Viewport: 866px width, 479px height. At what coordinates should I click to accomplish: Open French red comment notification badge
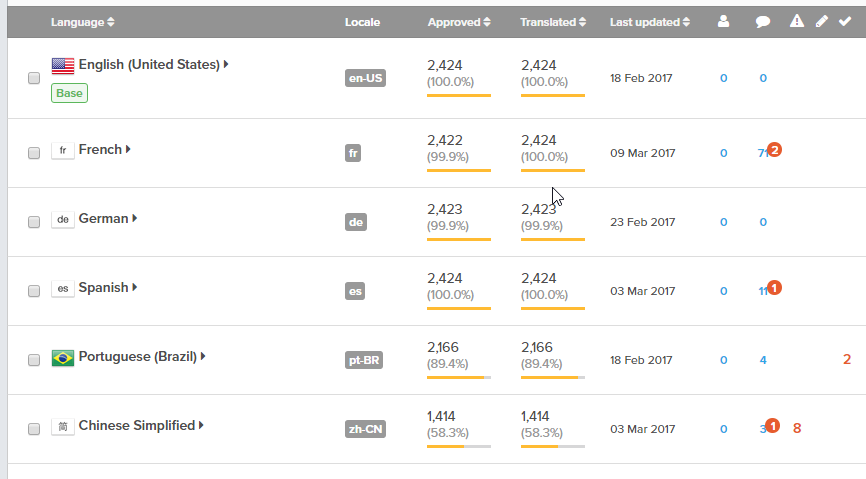click(x=774, y=150)
